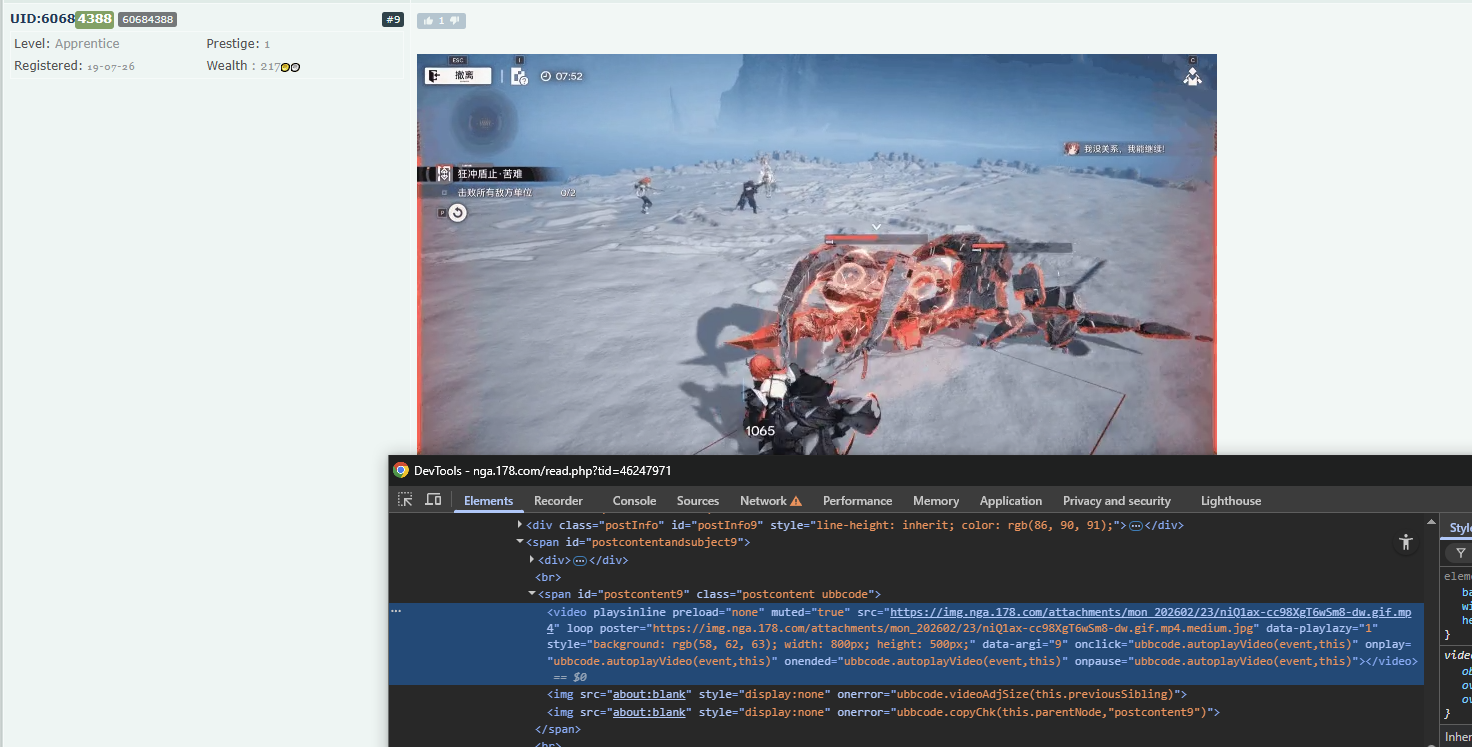
Task: Switch to the Sources tab
Action: click(x=698, y=501)
